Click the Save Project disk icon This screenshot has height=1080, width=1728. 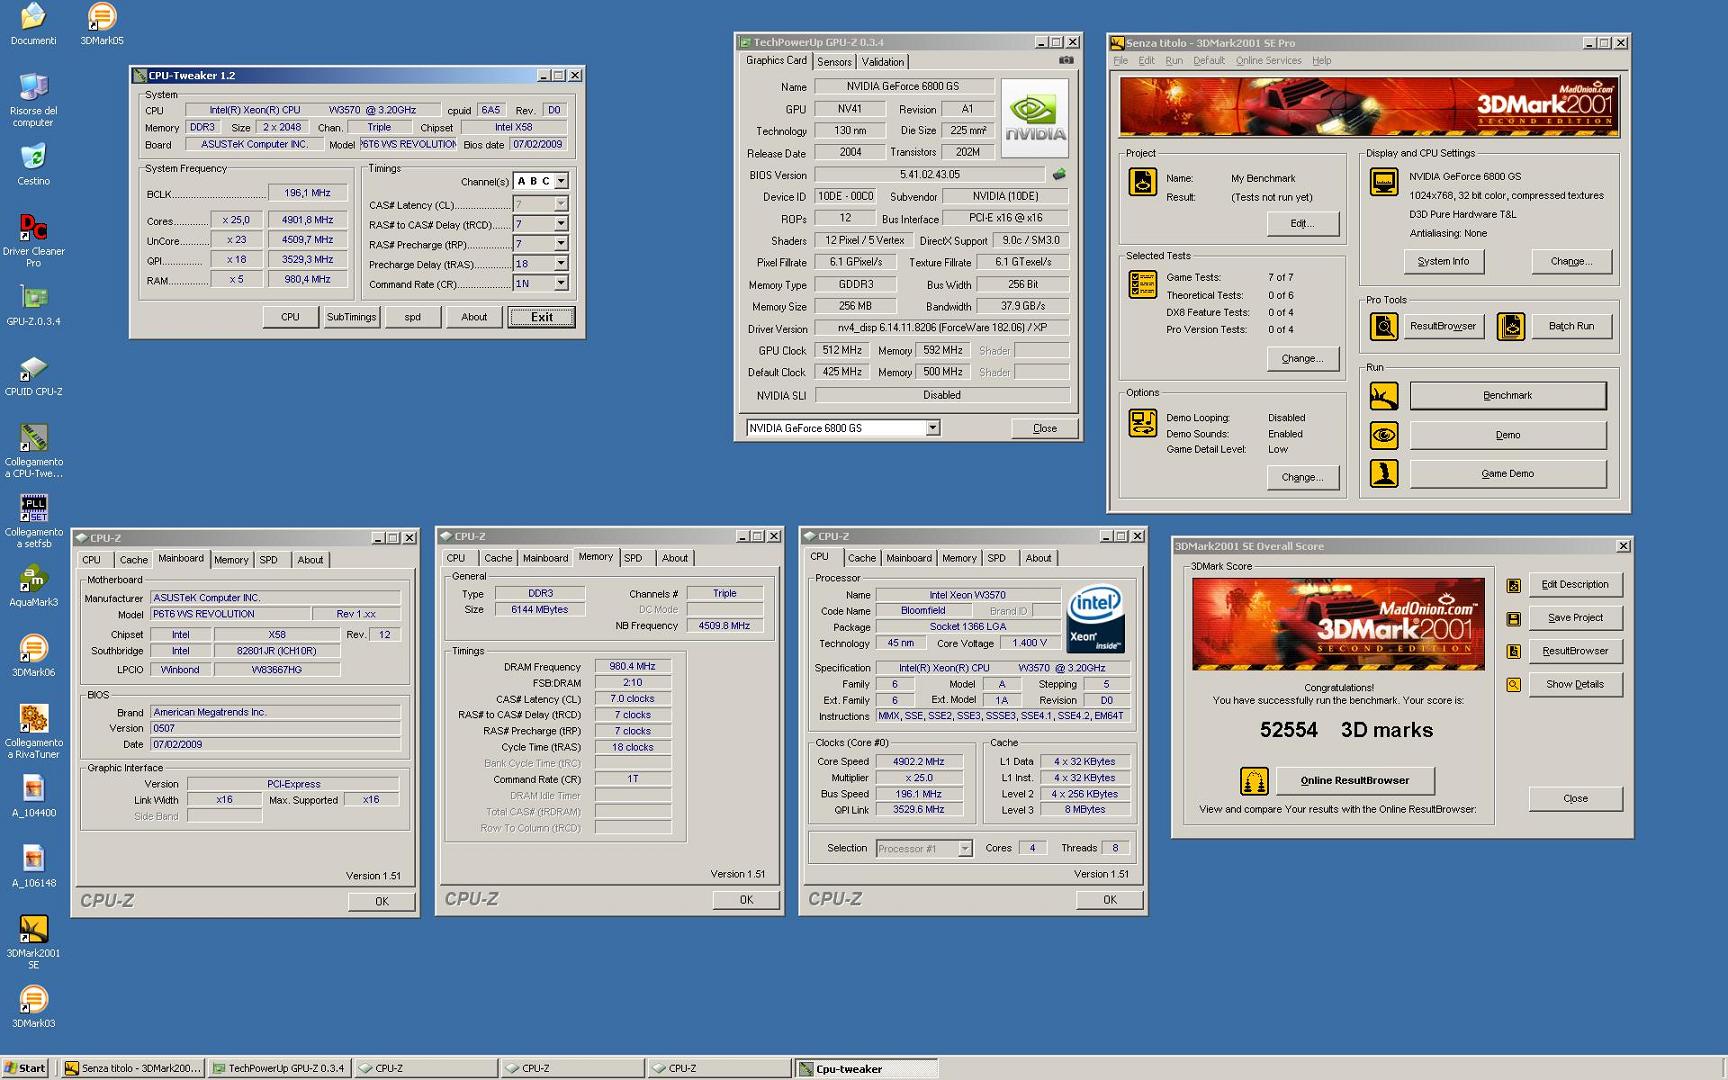(x=1514, y=618)
